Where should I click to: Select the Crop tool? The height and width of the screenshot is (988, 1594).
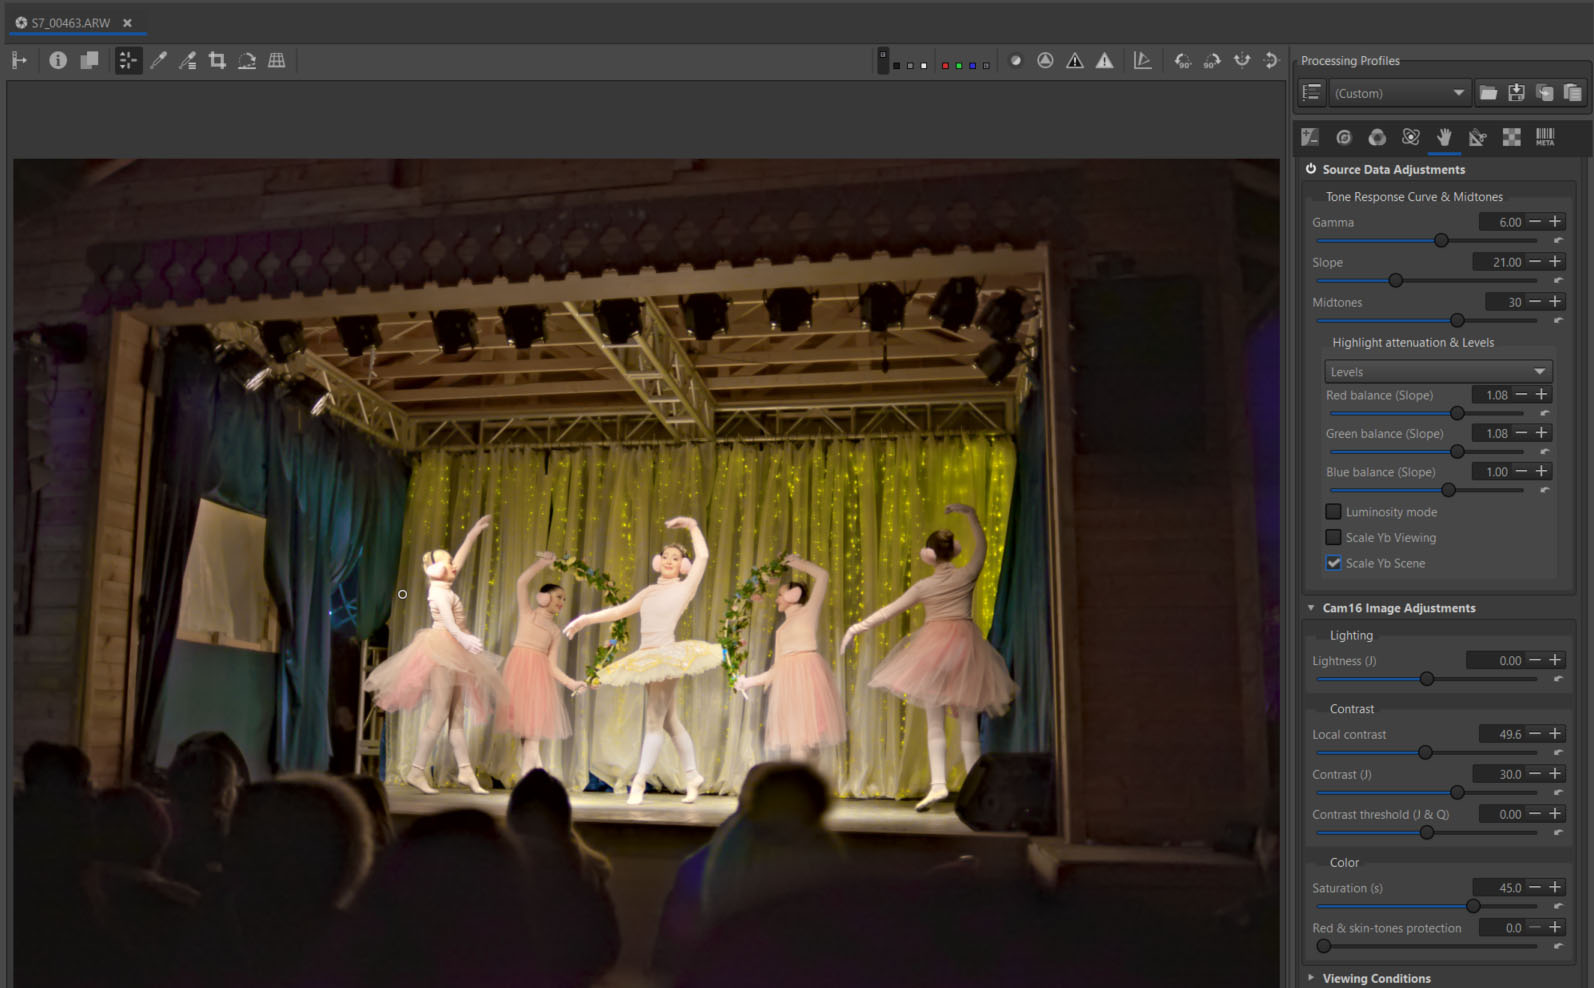pyautogui.click(x=217, y=61)
